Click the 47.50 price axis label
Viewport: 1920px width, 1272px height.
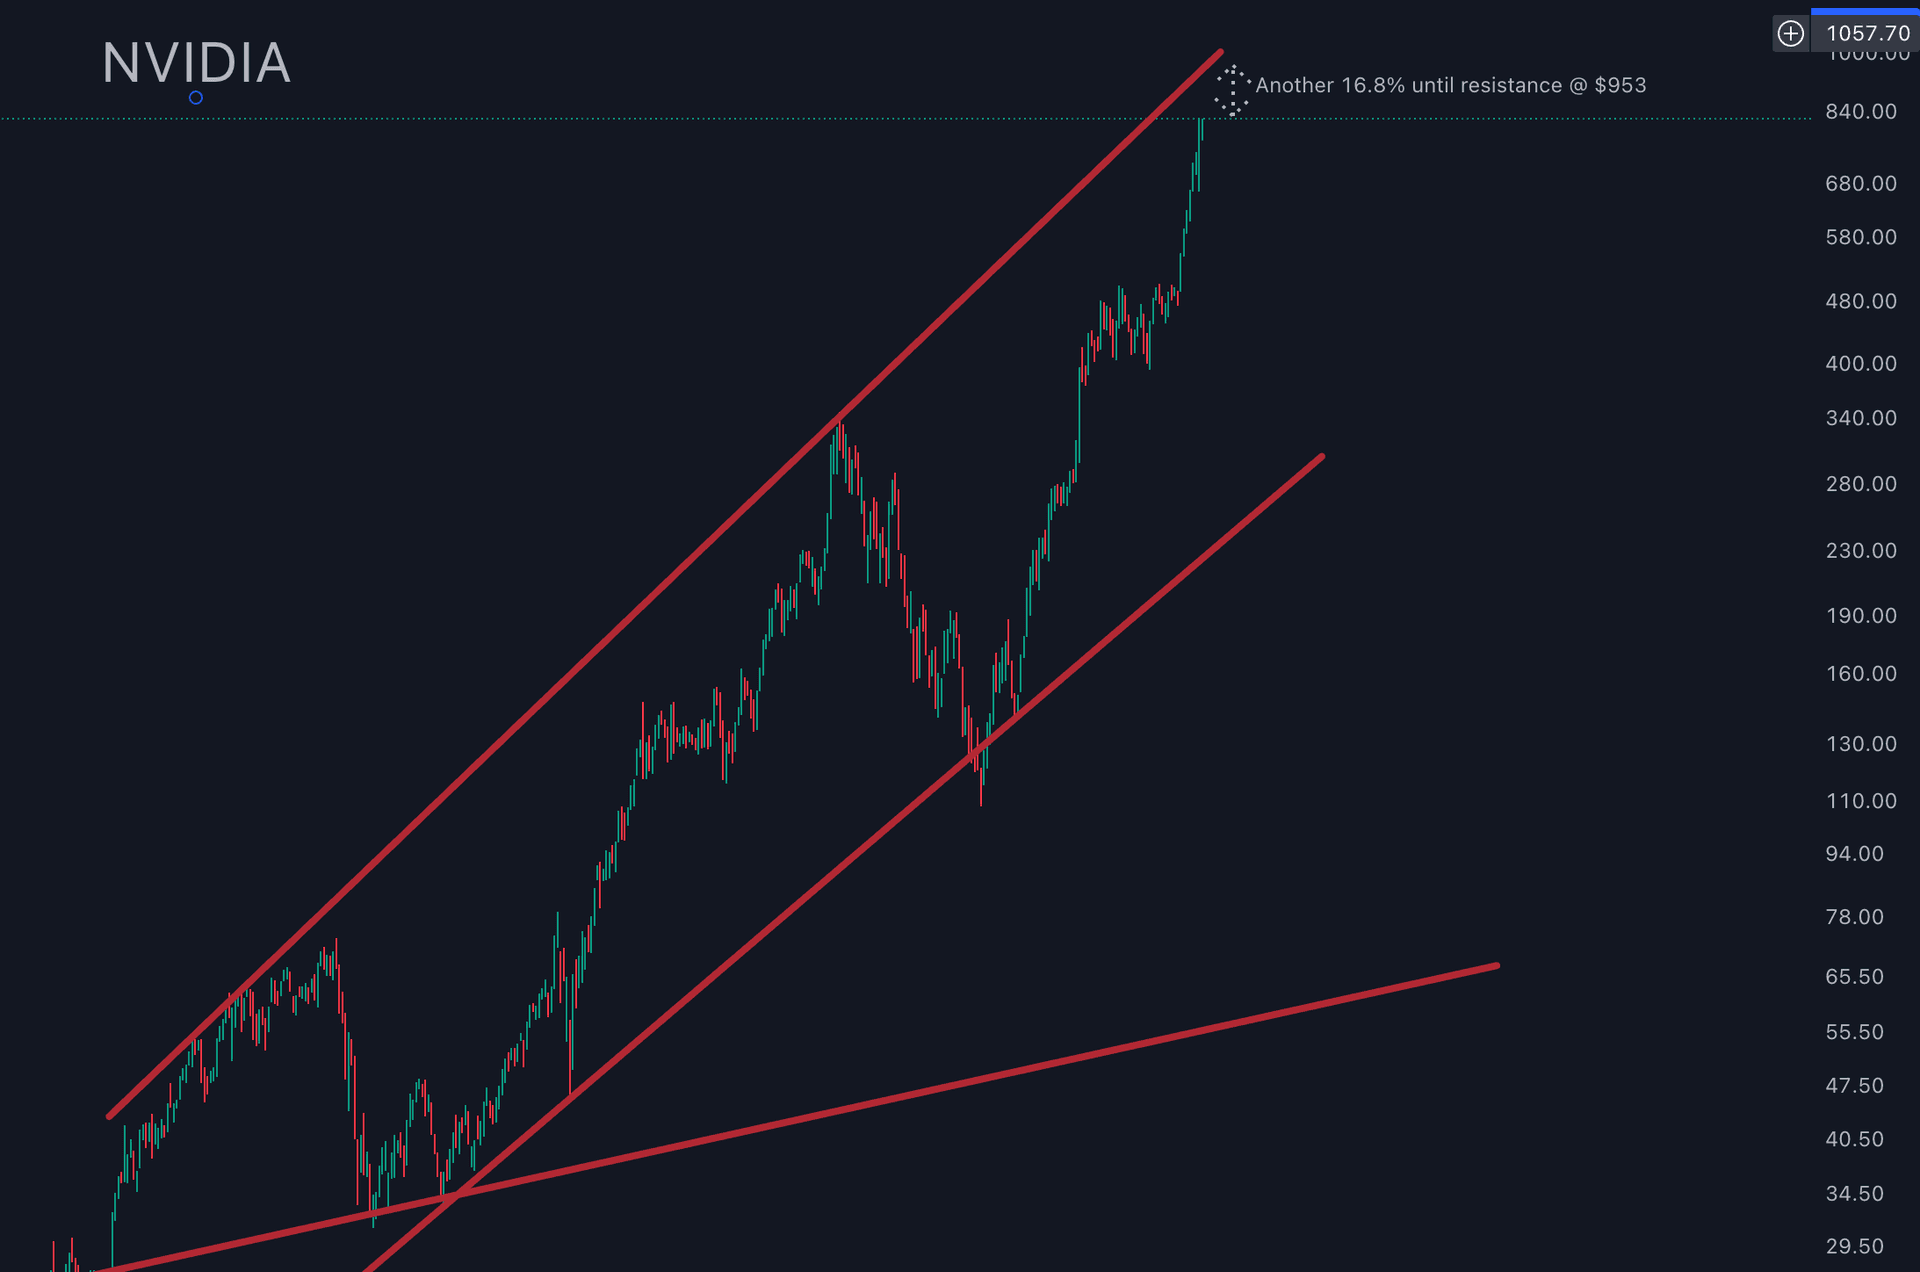[1855, 1086]
